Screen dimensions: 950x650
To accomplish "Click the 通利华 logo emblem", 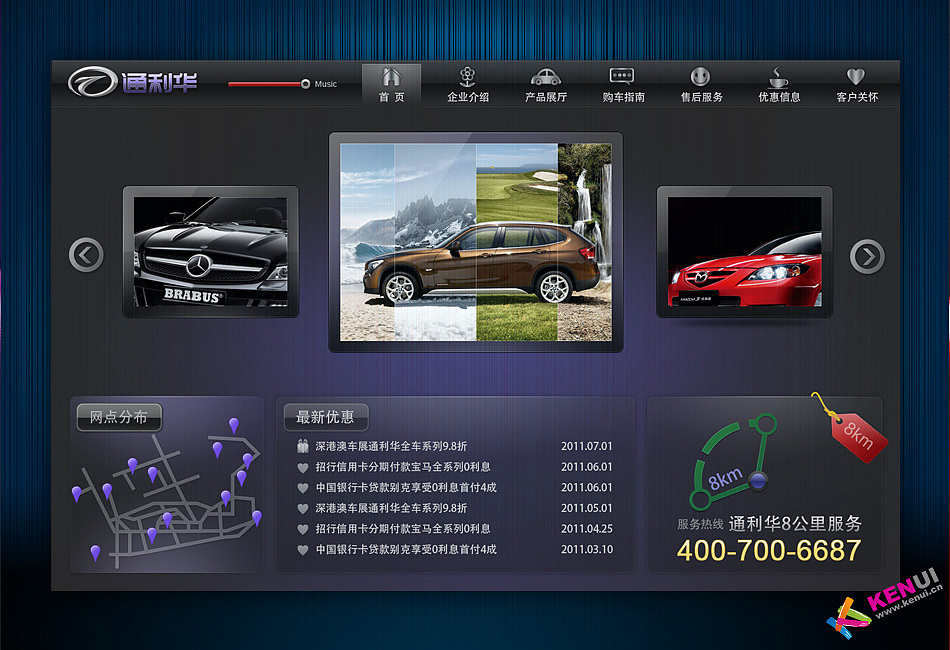I will tap(92, 82).
